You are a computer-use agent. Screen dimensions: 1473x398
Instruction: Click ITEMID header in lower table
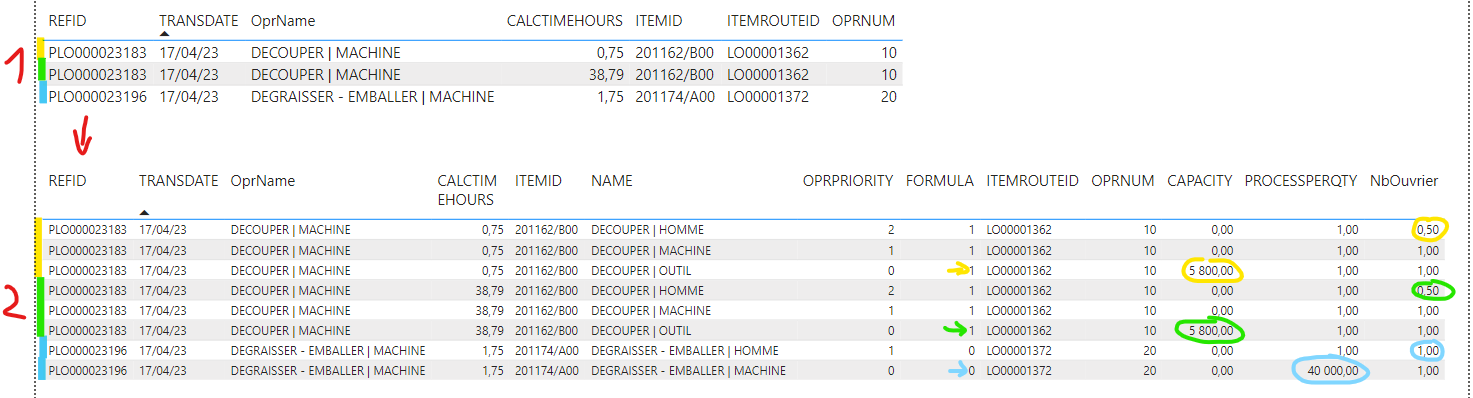[538, 181]
